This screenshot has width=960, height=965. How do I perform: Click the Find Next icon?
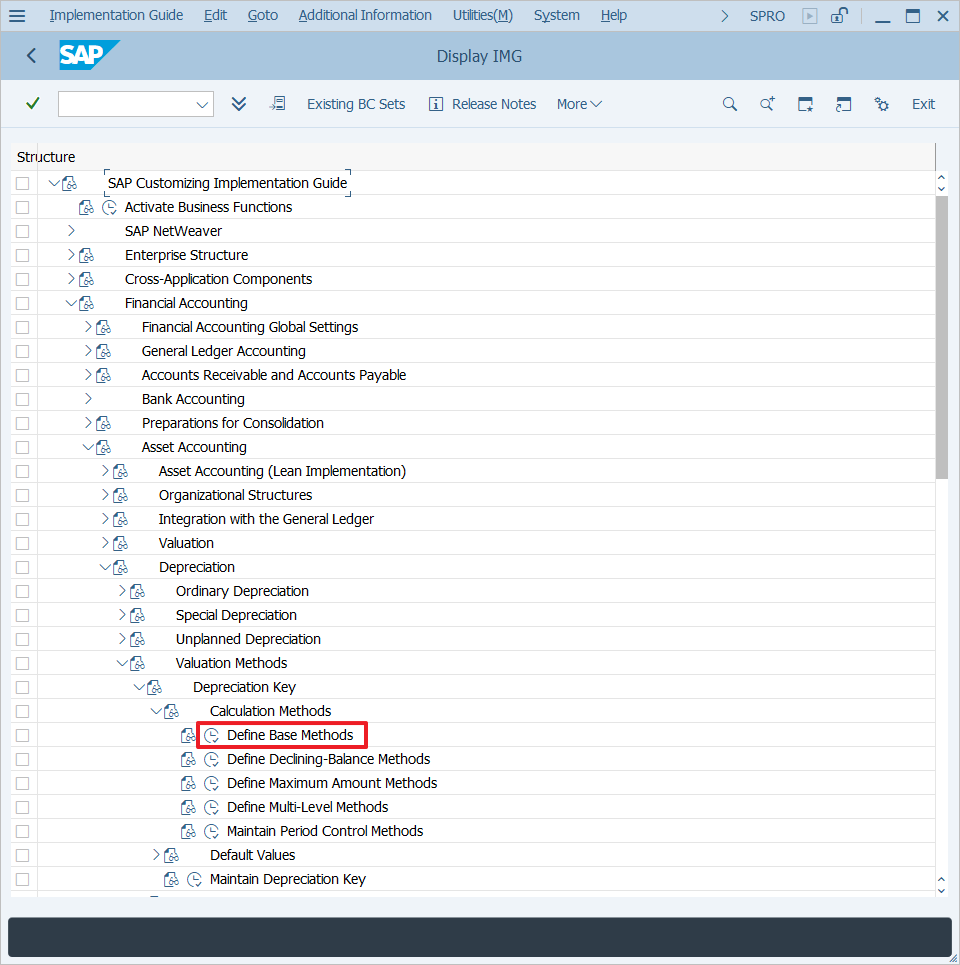[x=767, y=104]
